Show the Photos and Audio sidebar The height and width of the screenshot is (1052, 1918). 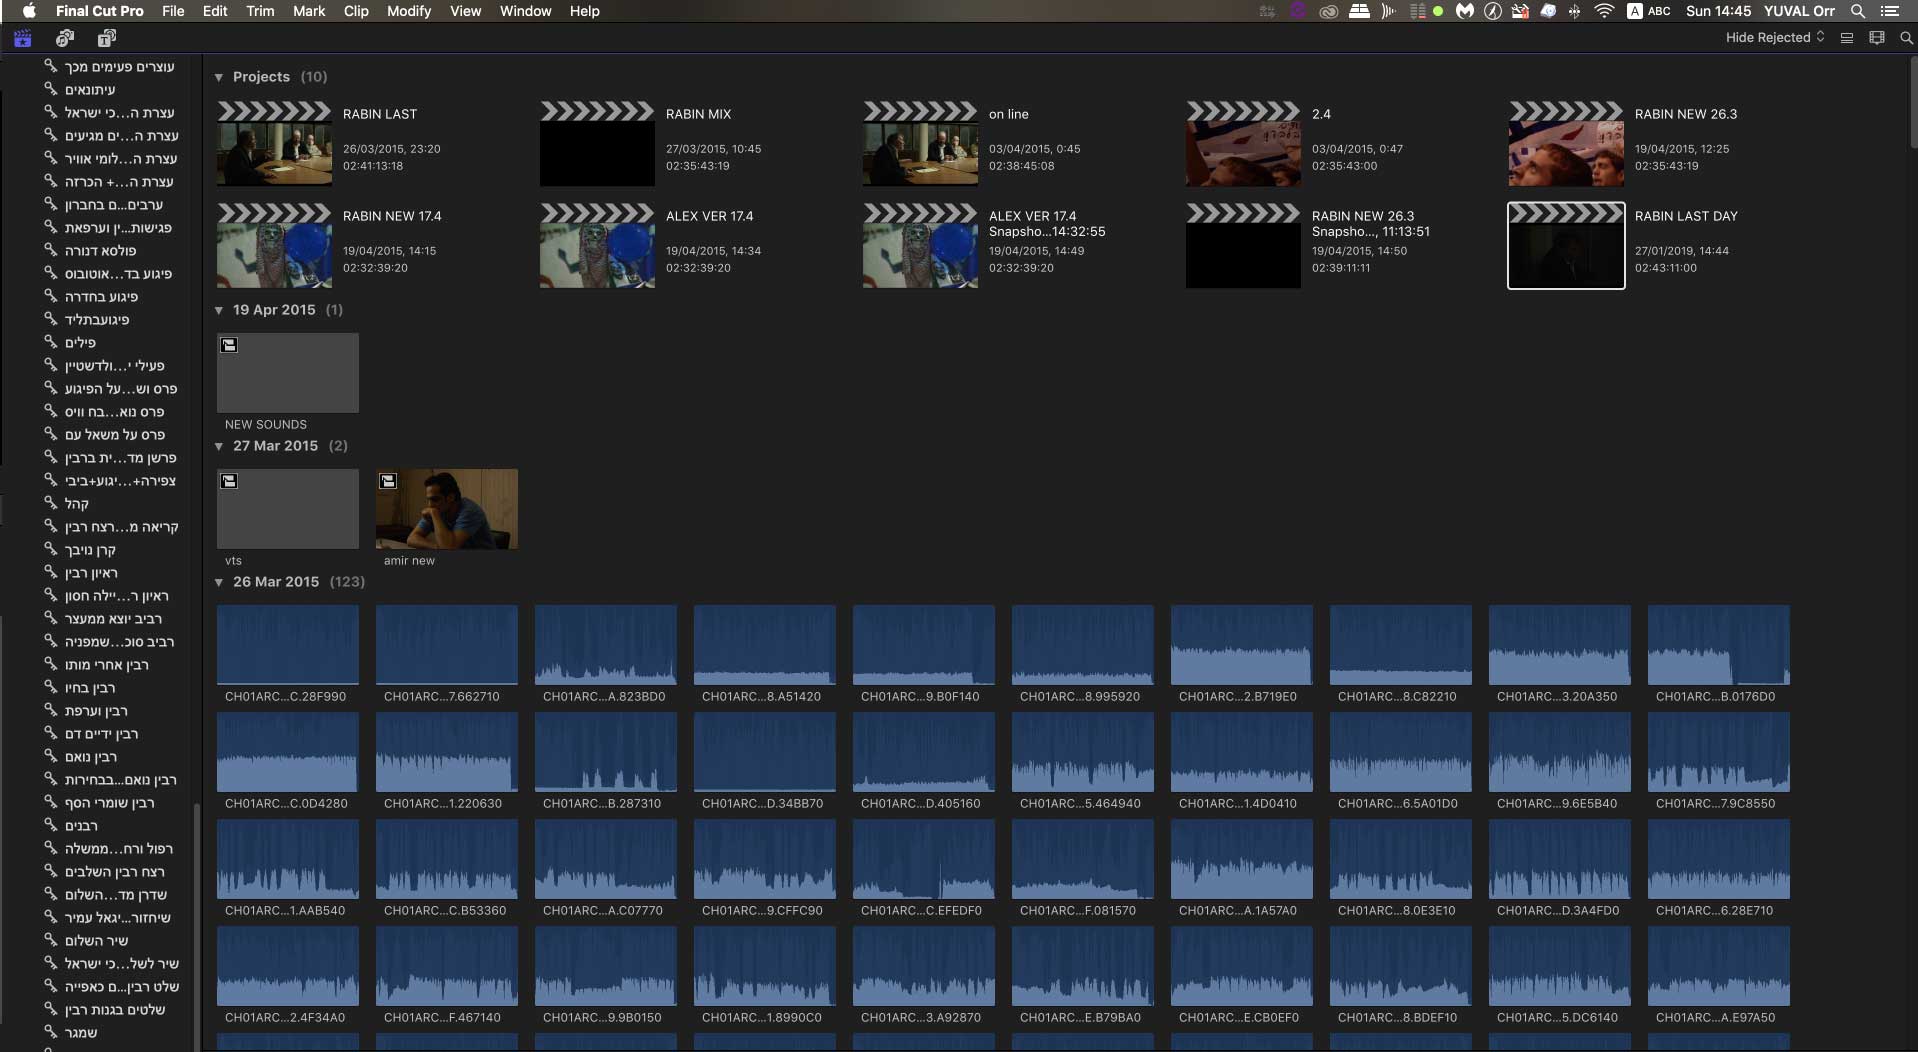click(65, 38)
